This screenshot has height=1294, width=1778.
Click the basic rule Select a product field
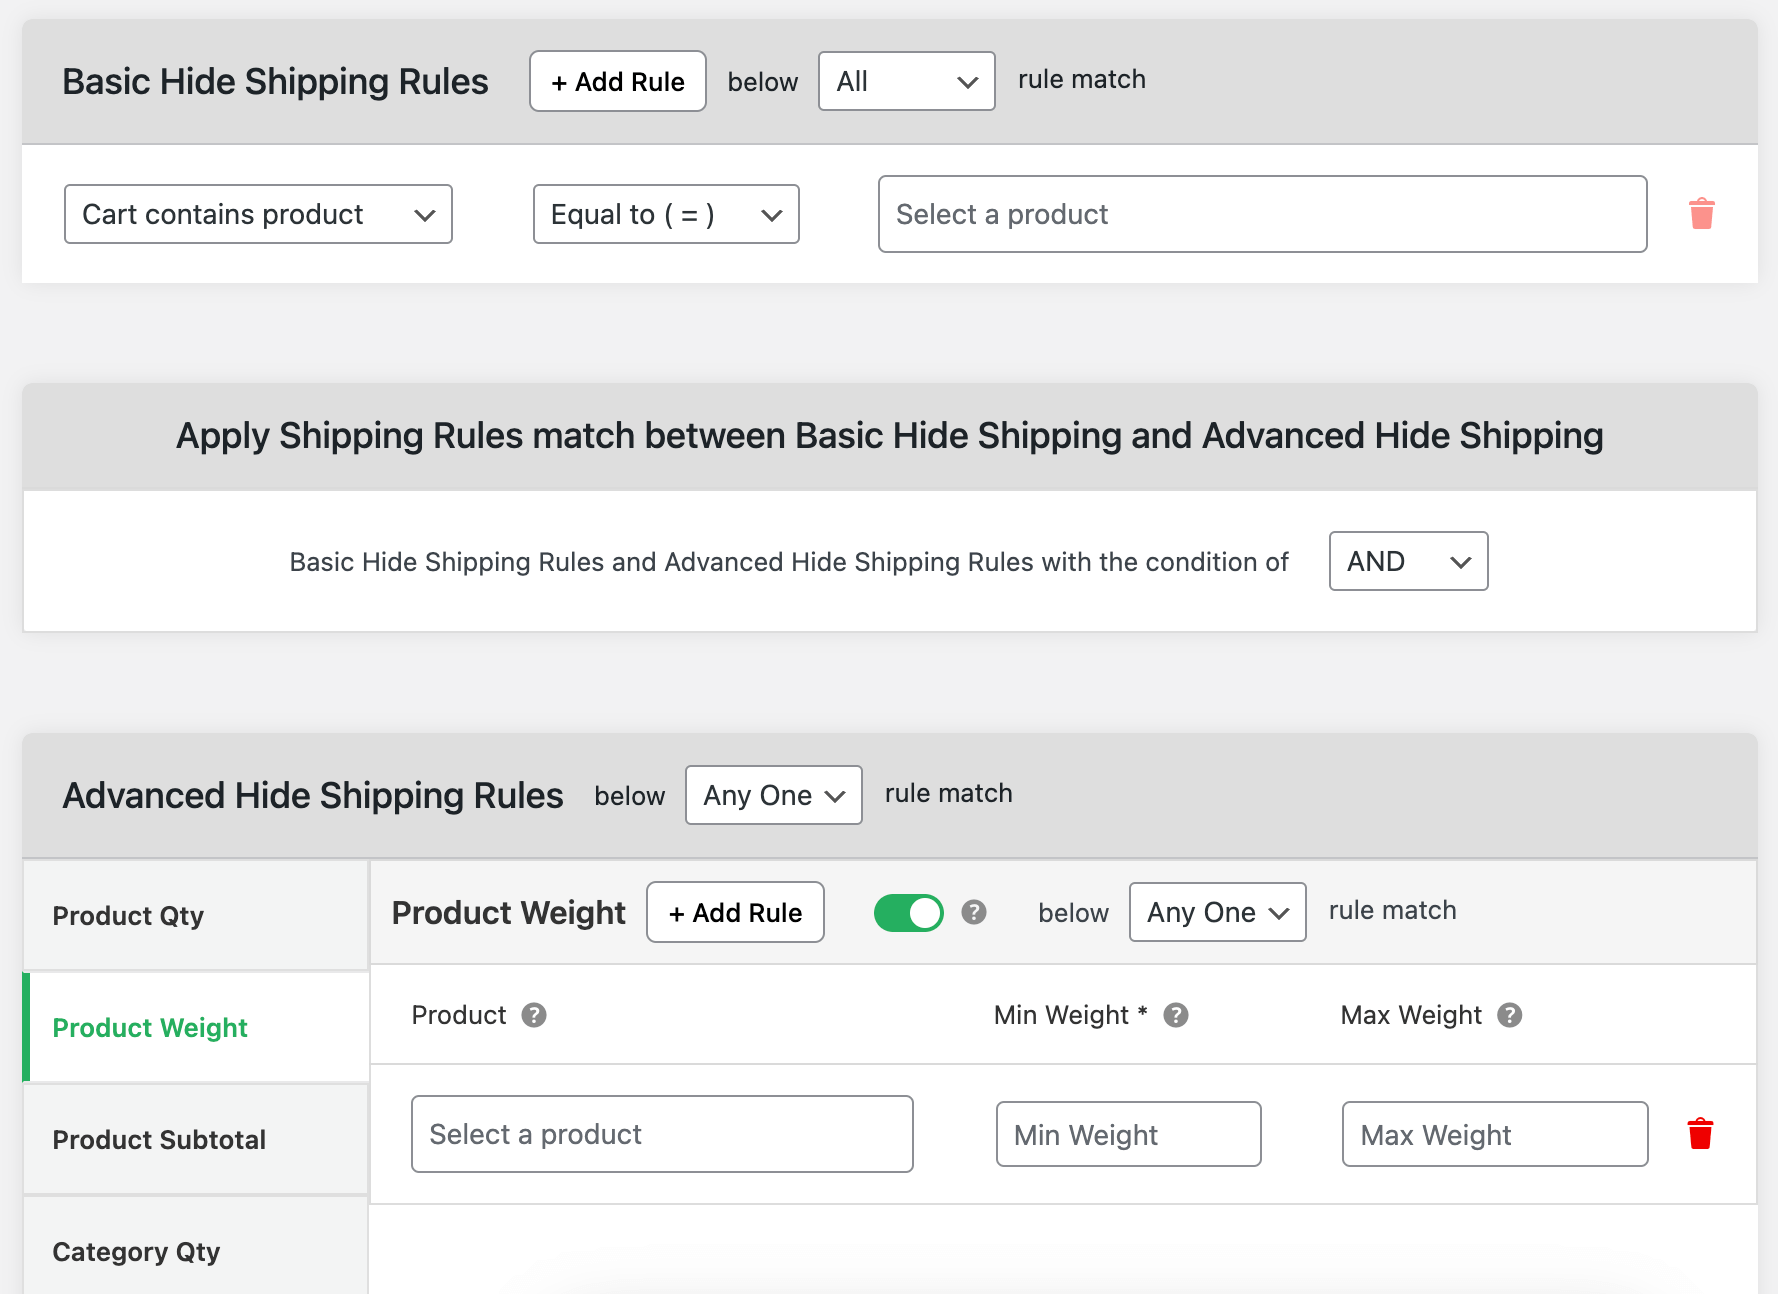pyautogui.click(x=1262, y=214)
